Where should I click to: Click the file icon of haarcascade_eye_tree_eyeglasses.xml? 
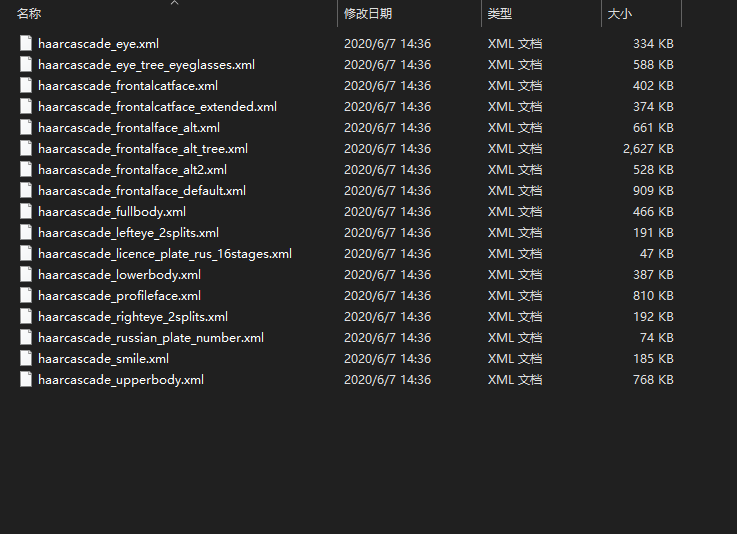(26, 64)
